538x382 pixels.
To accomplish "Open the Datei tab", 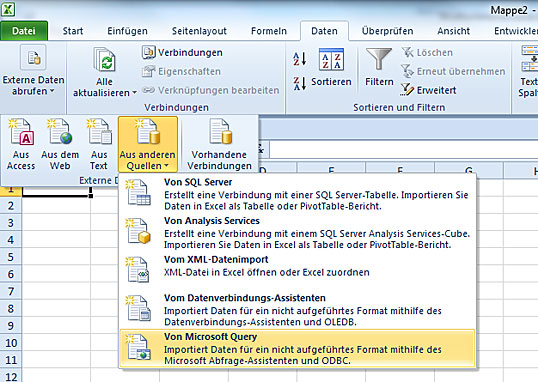I will point(24,31).
